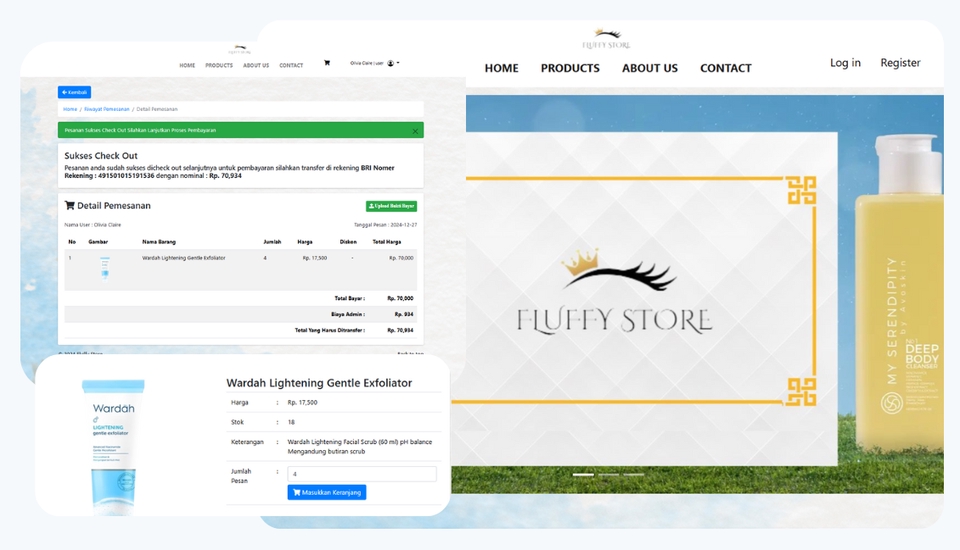The width and height of the screenshot is (960, 550).
Task: Click the 'Rp. 70,934' total transfer amount
Action: pos(400,330)
